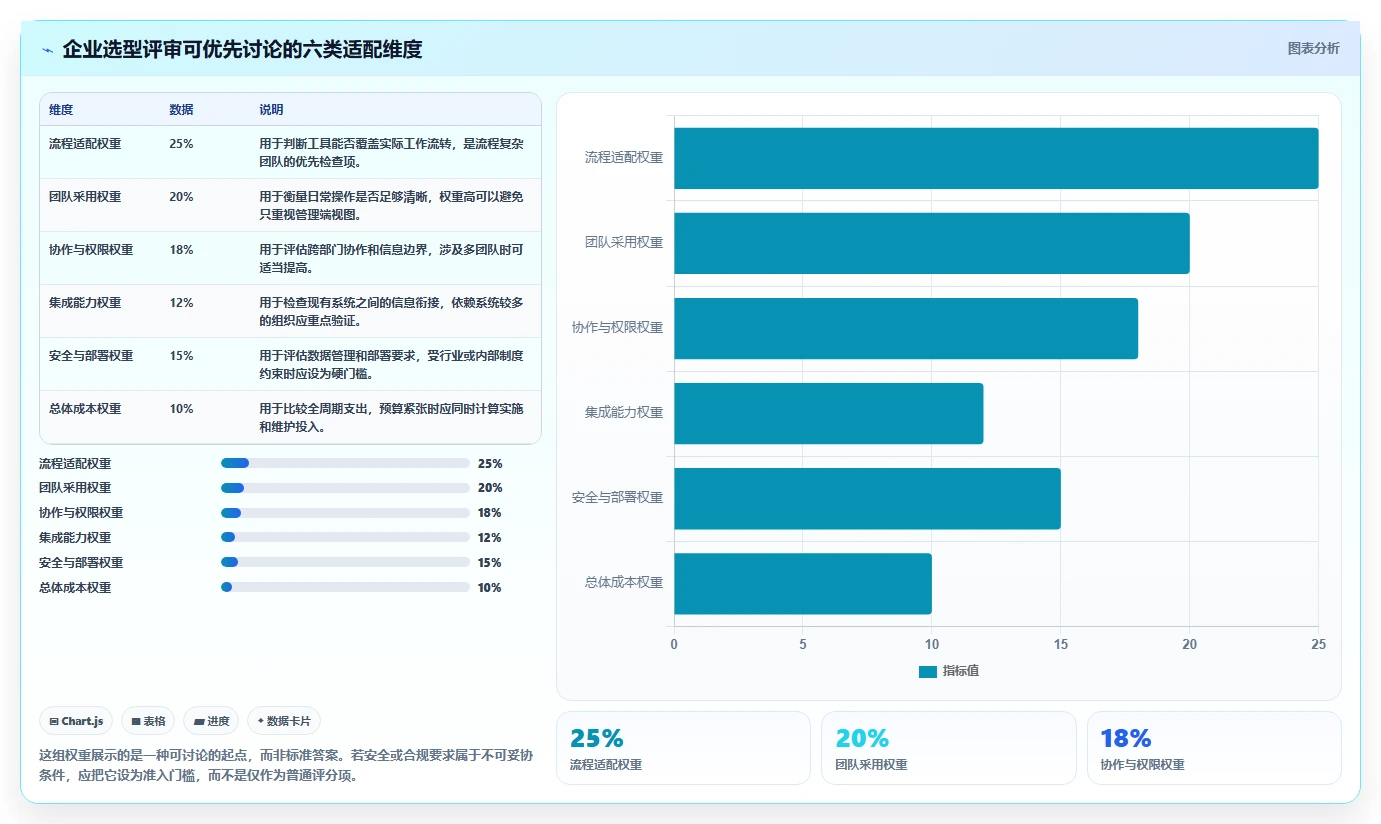Click the 总体成本权重 progress bar
Screen dimensions: 1381x824
point(345,588)
